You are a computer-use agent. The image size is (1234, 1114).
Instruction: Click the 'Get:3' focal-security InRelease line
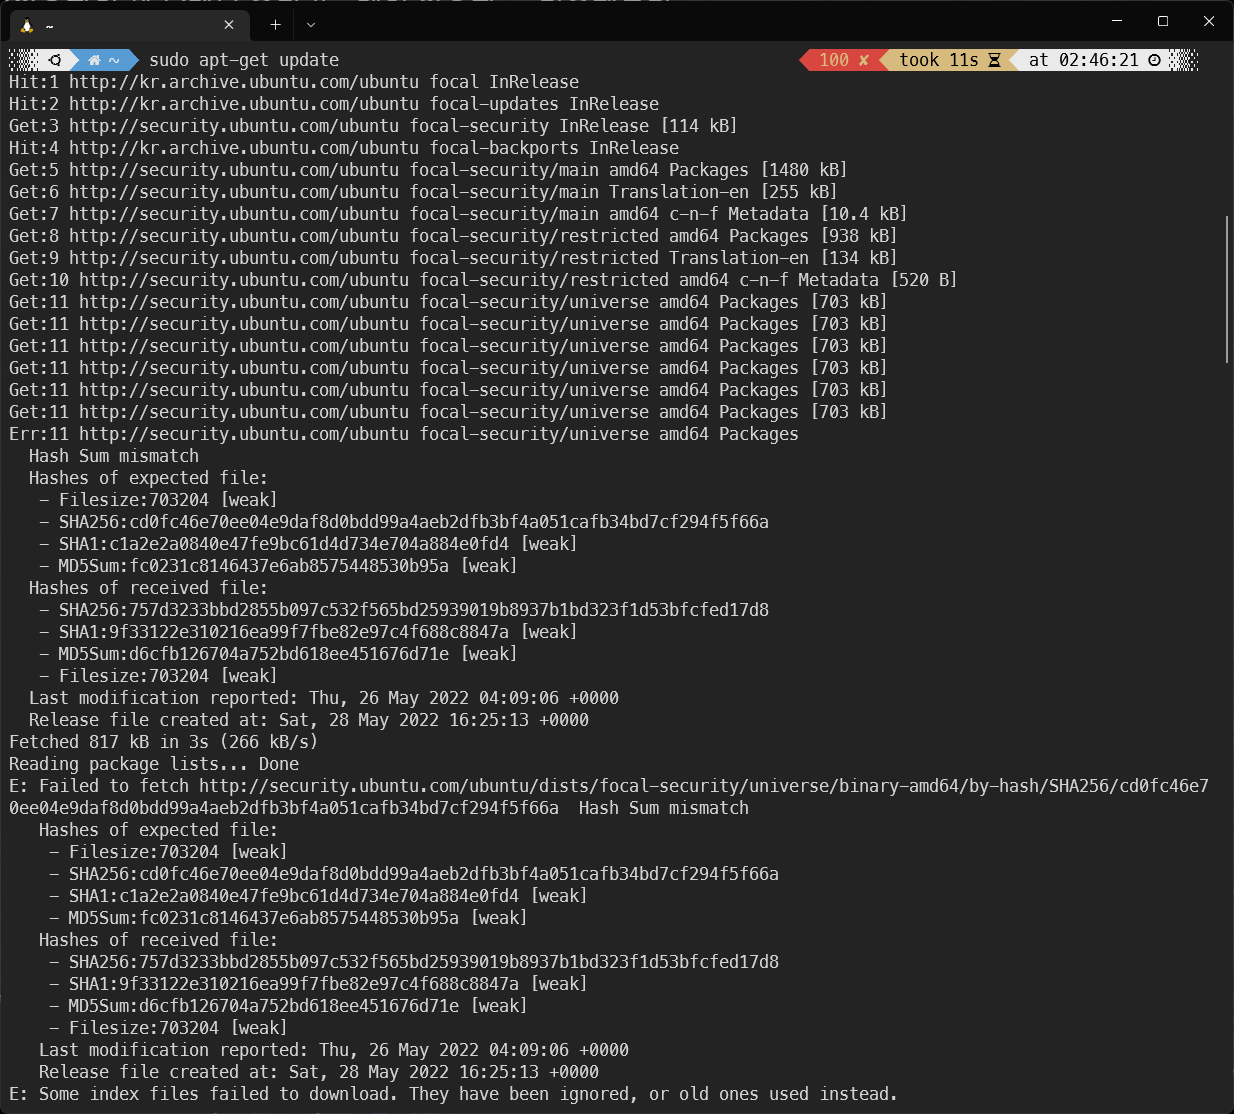tap(373, 126)
